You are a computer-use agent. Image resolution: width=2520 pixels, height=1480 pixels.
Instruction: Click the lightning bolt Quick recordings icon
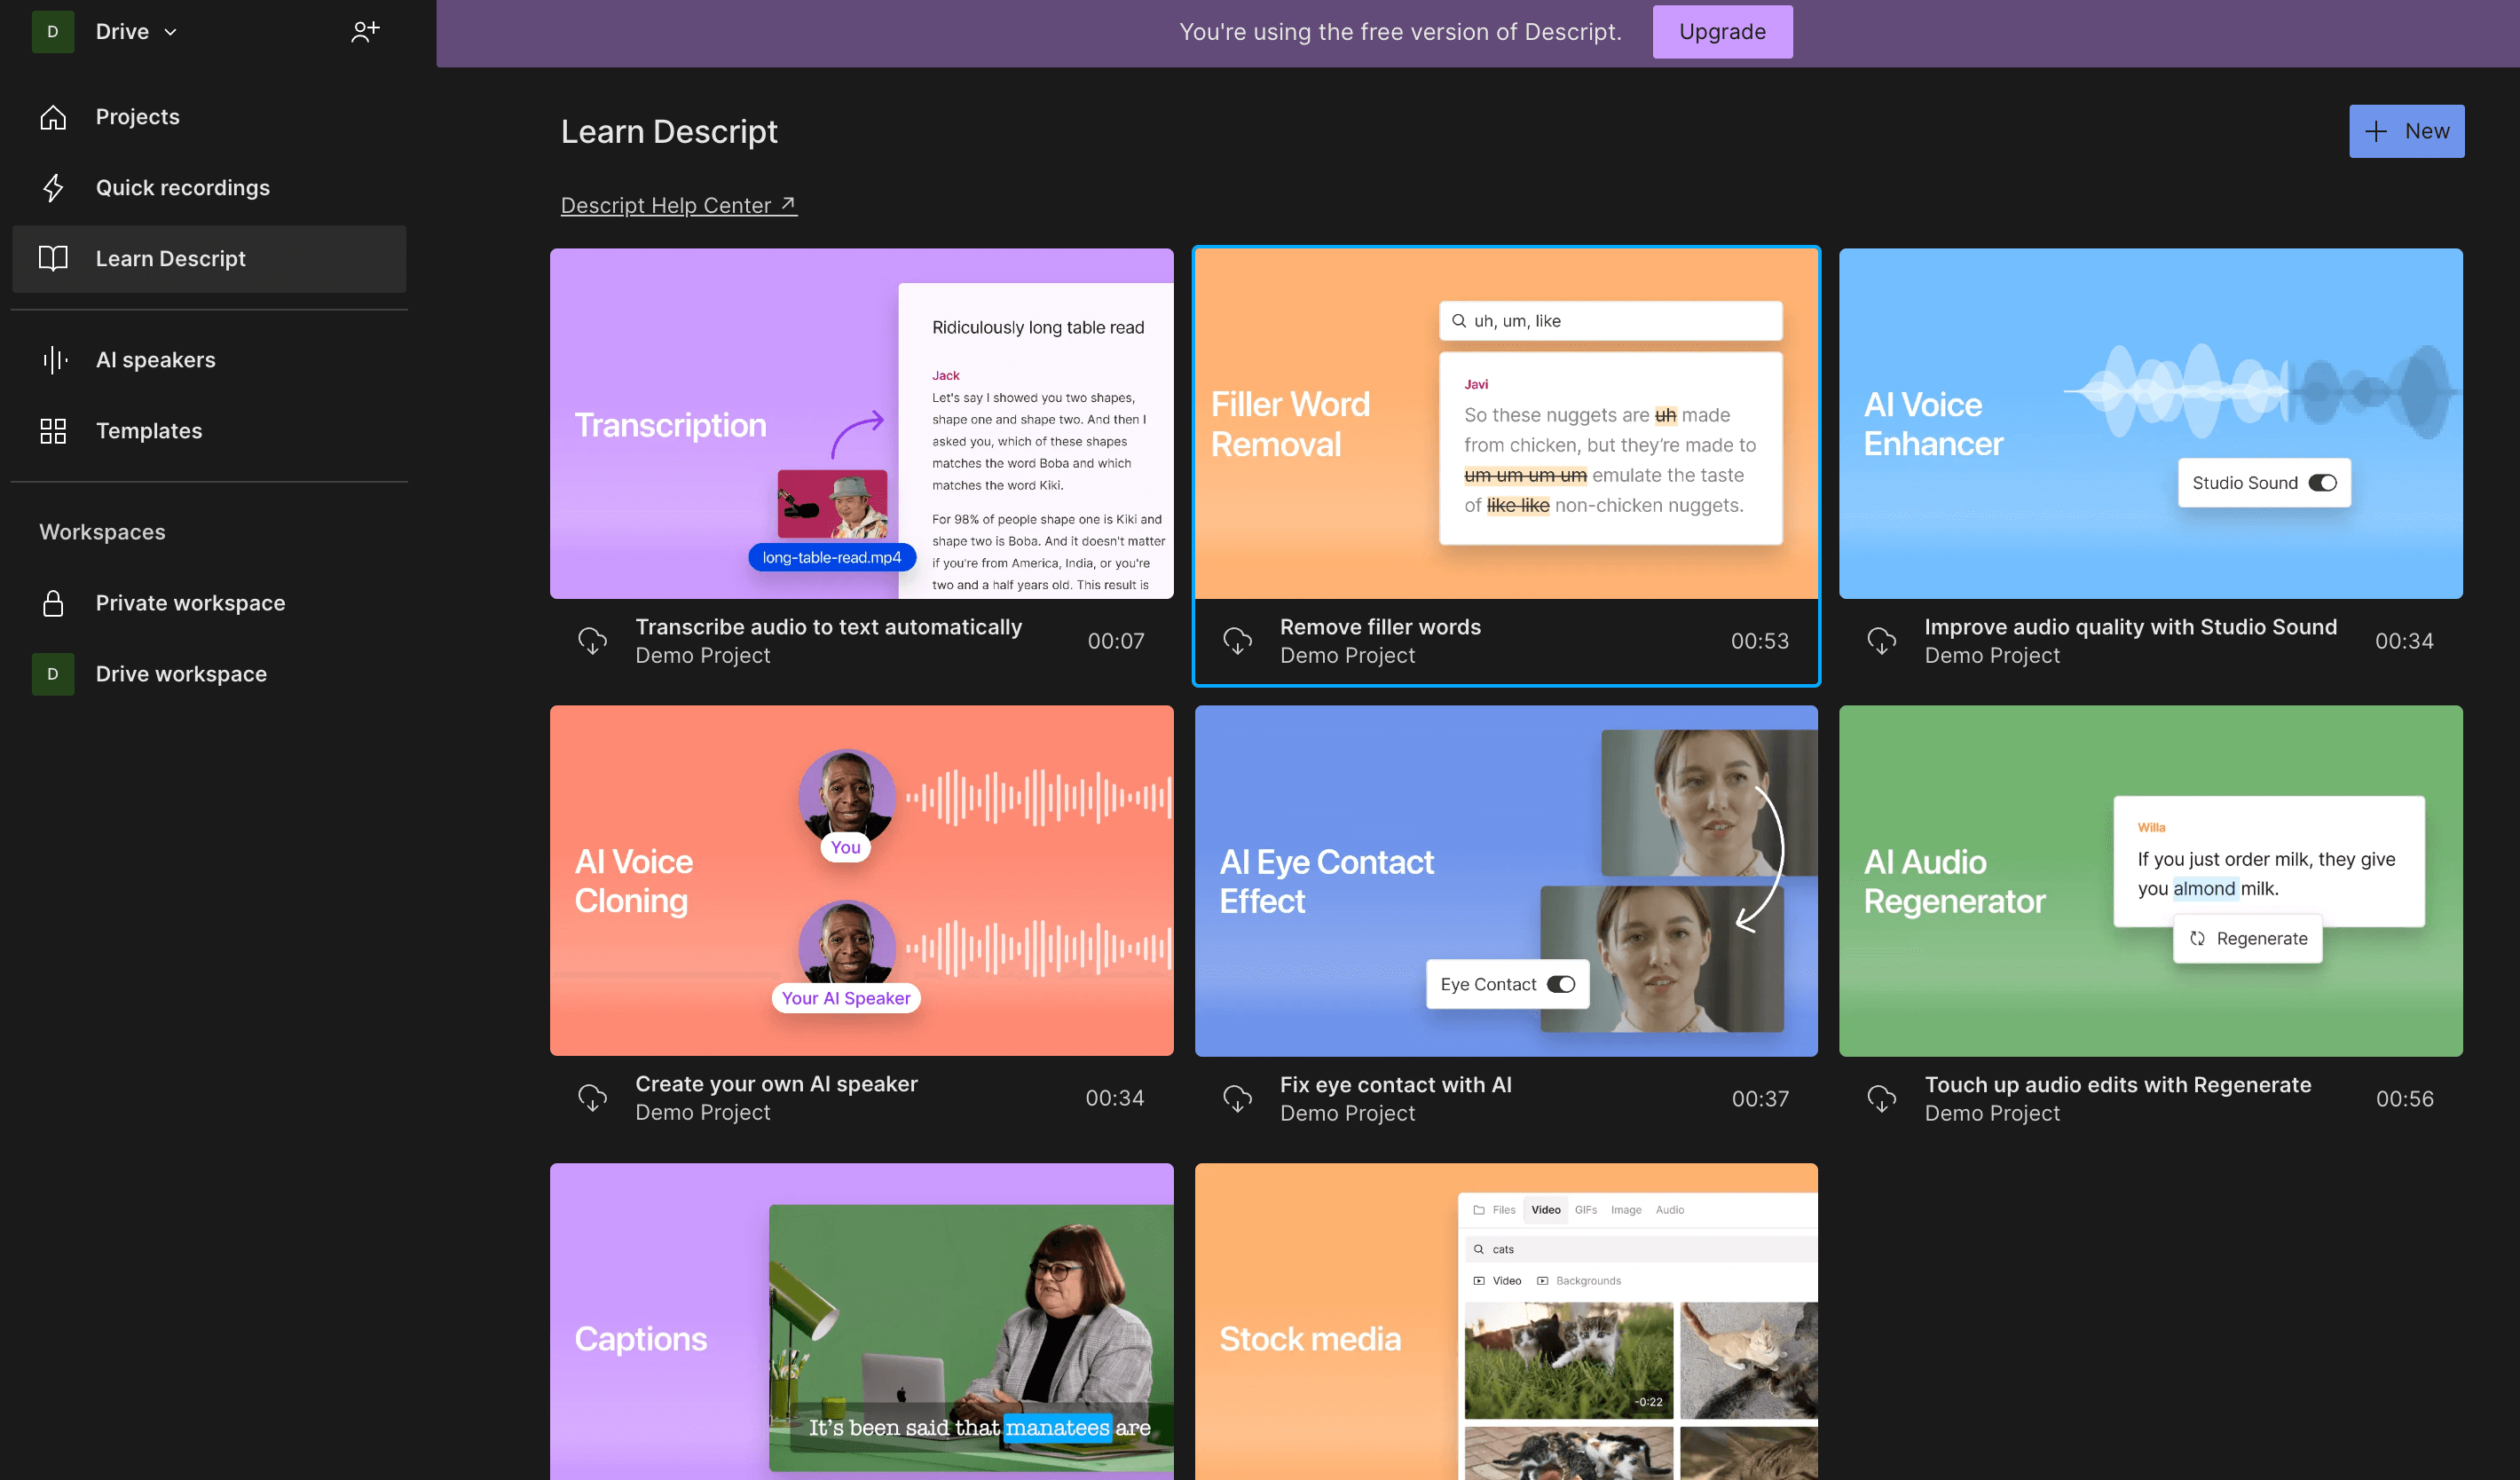click(x=53, y=188)
